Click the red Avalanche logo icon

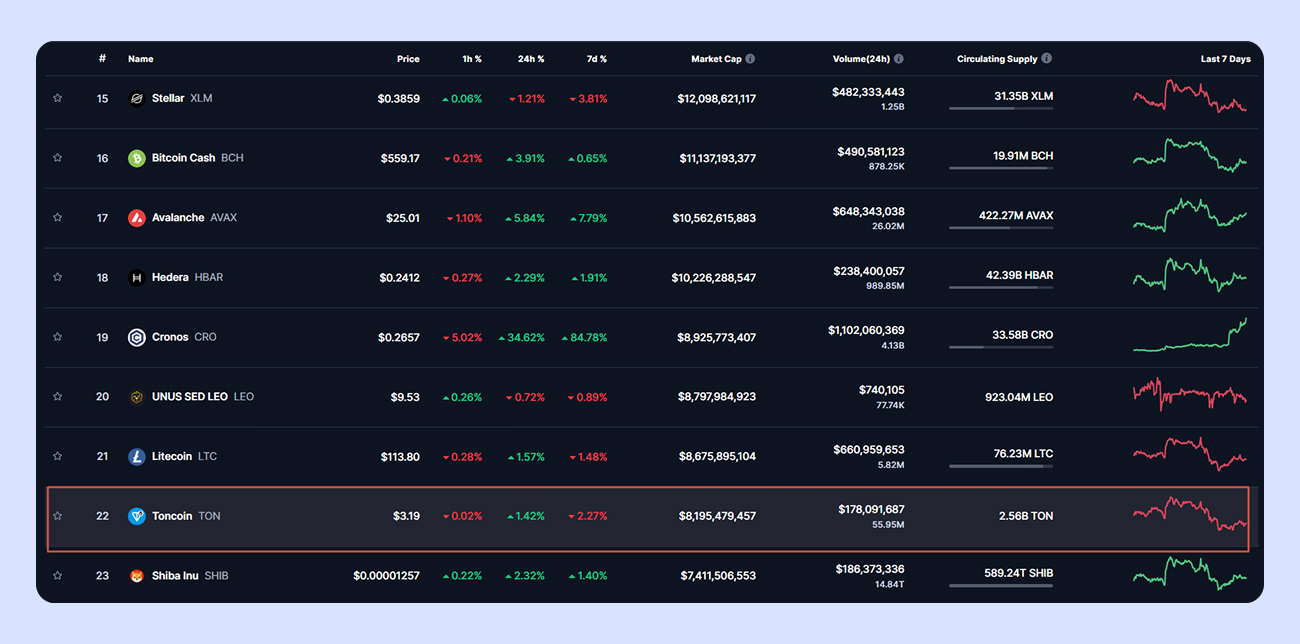click(x=137, y=218)
